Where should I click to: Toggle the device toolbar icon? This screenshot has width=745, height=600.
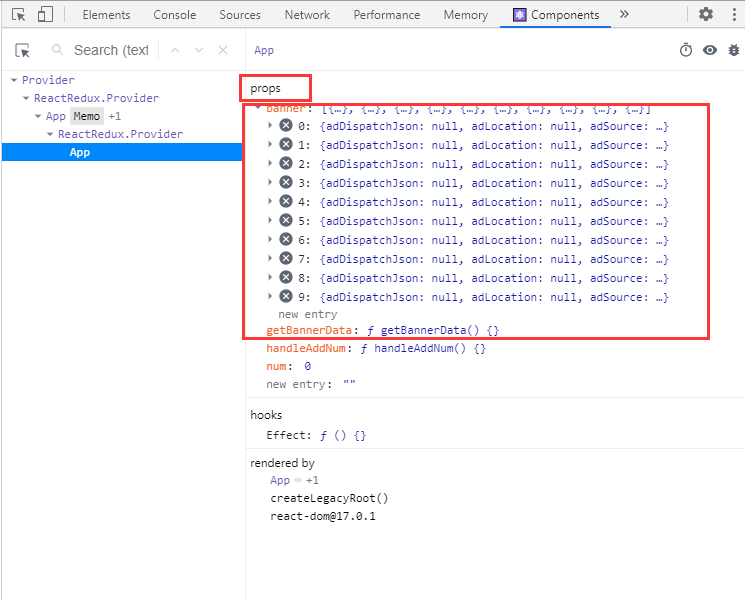(45, 15)
